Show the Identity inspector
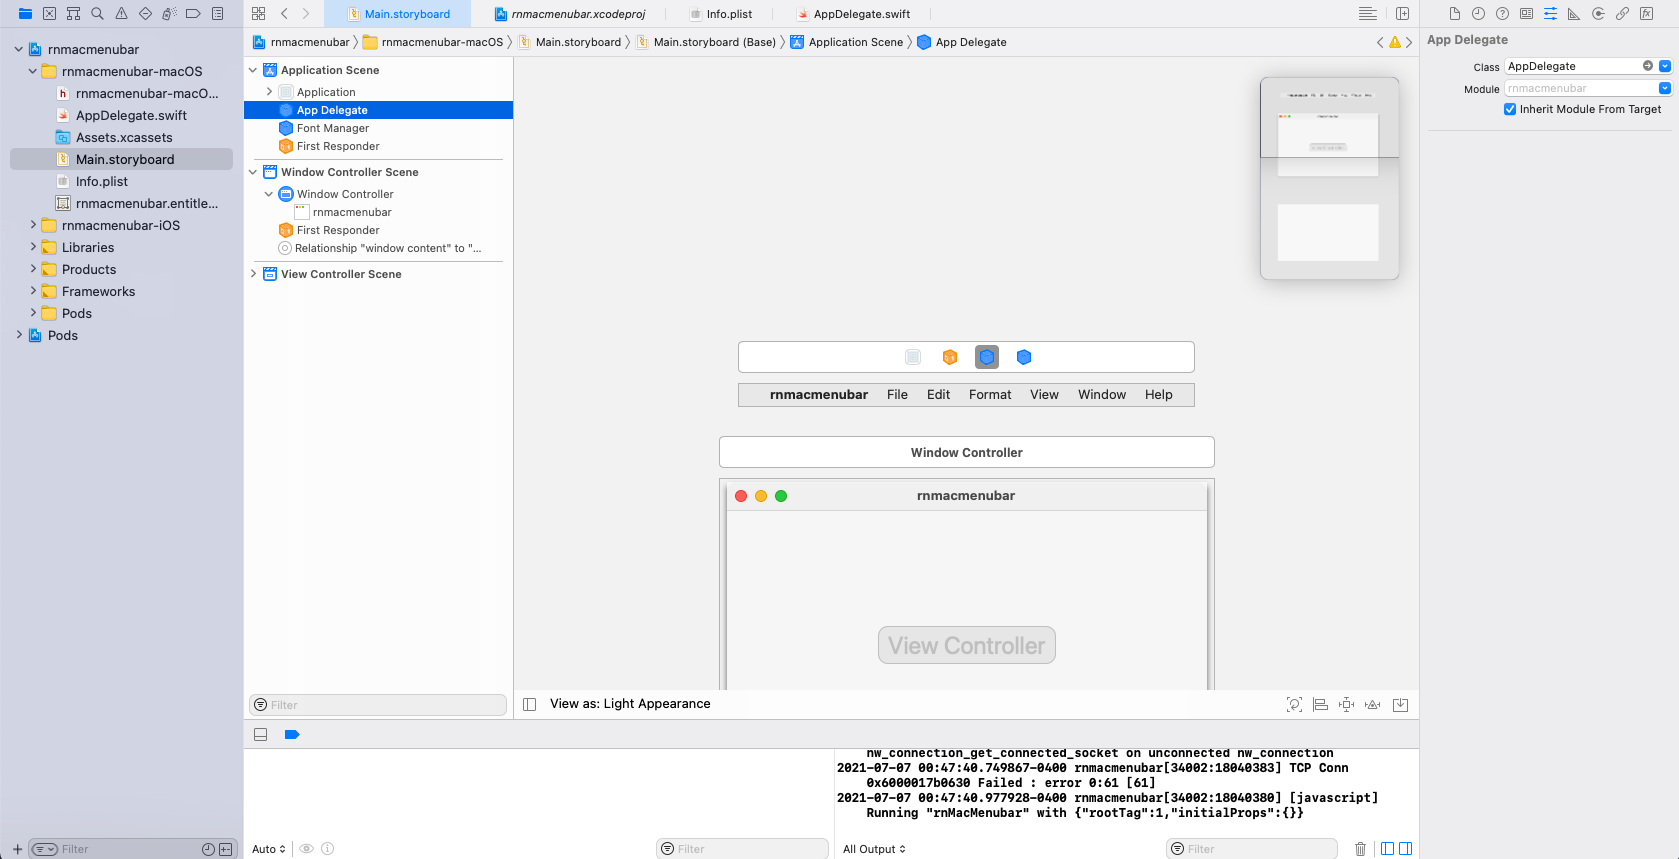Image resolution: width=1679 pixels, height=859 pixels. (x=1526, y=14)
